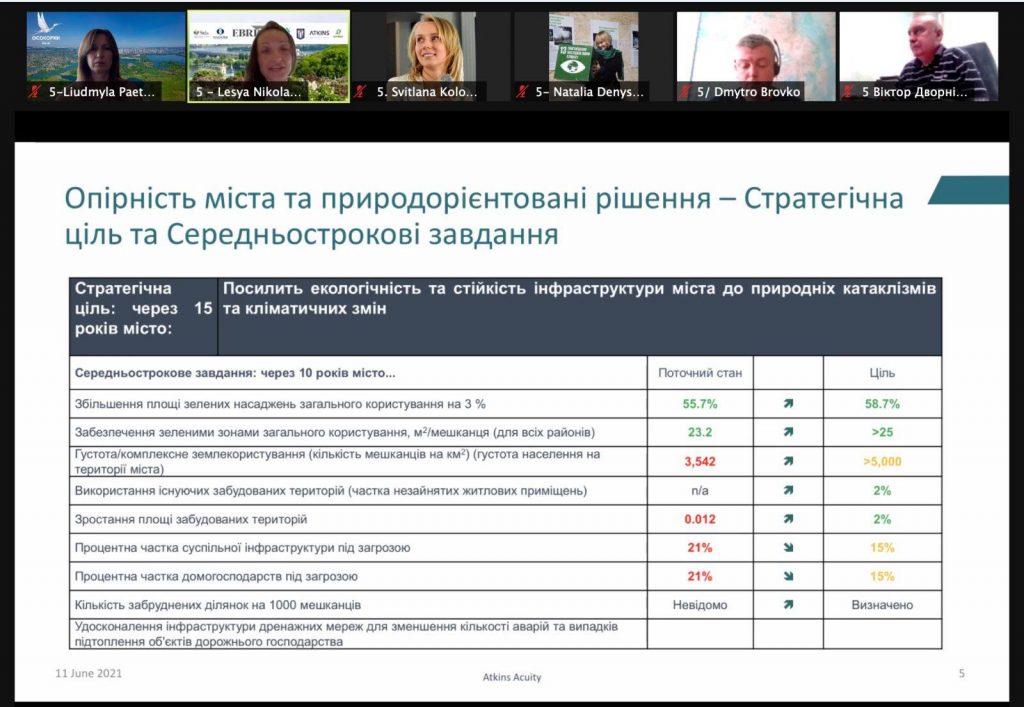
Task: Click the 15% target in the суспільної інфраструктури row
Action: pos(882,548)
